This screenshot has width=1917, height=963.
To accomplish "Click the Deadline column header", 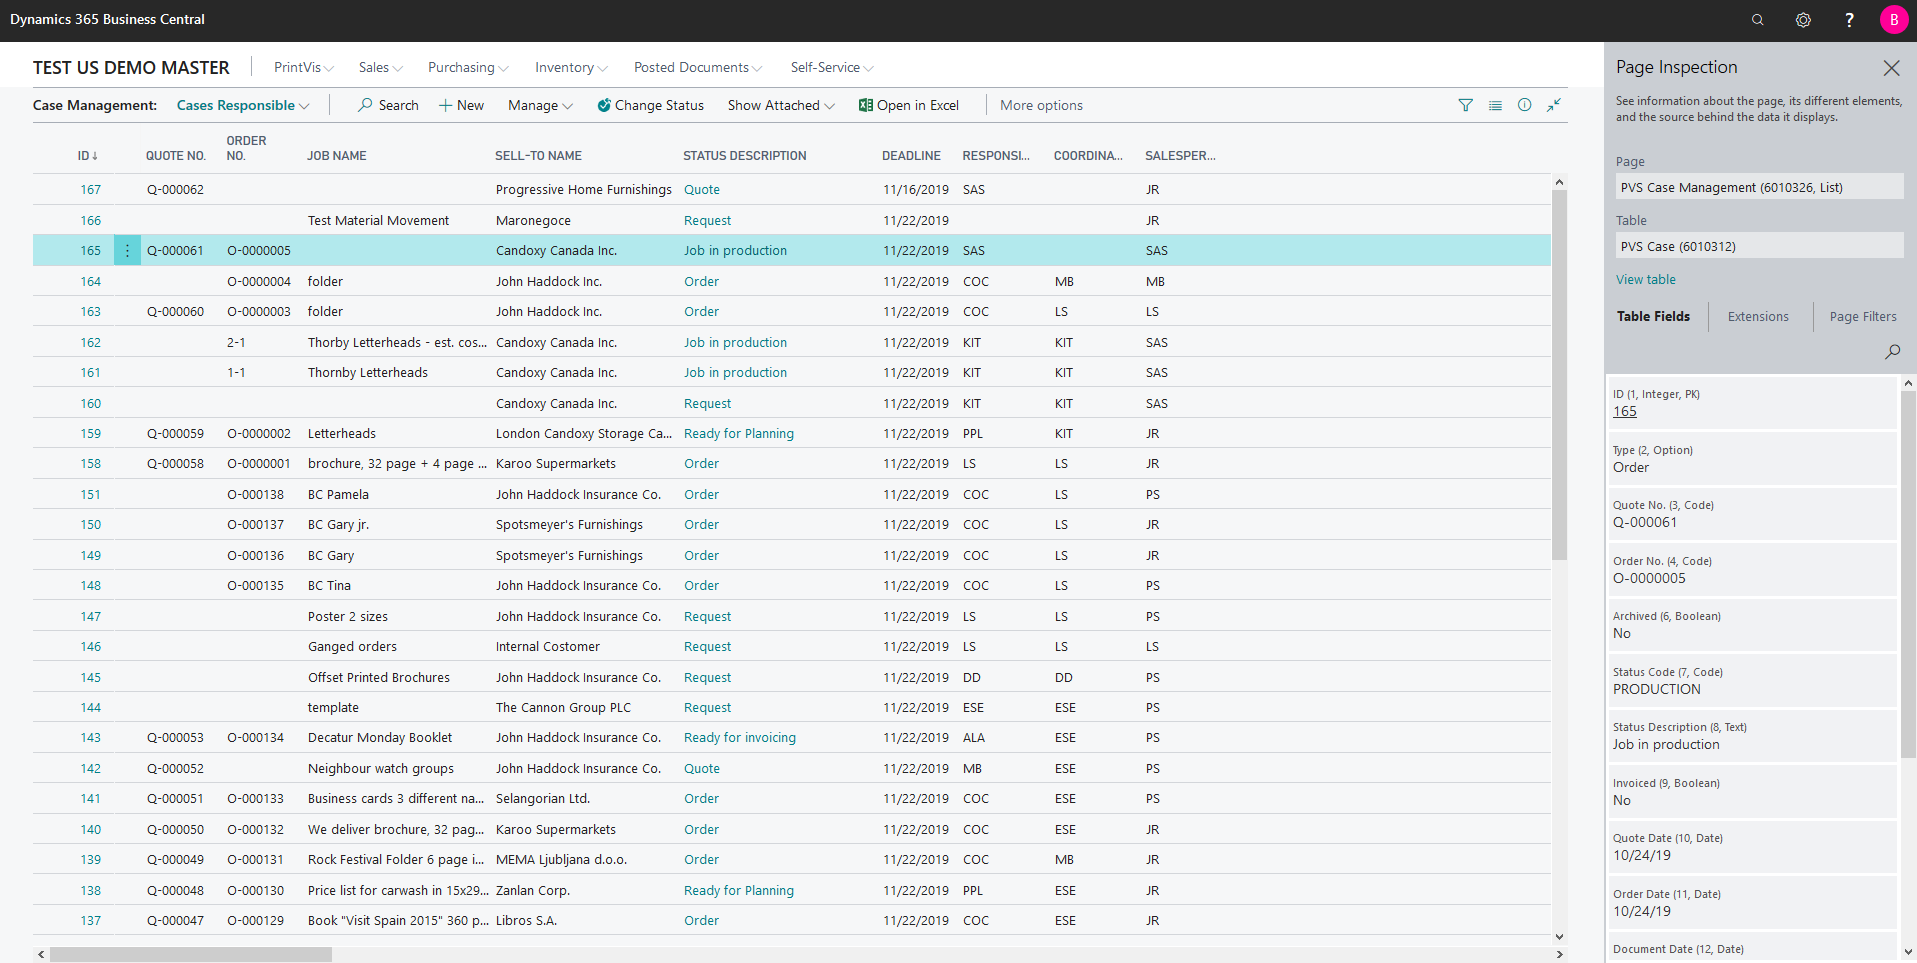I will click(x=911, y=156).
